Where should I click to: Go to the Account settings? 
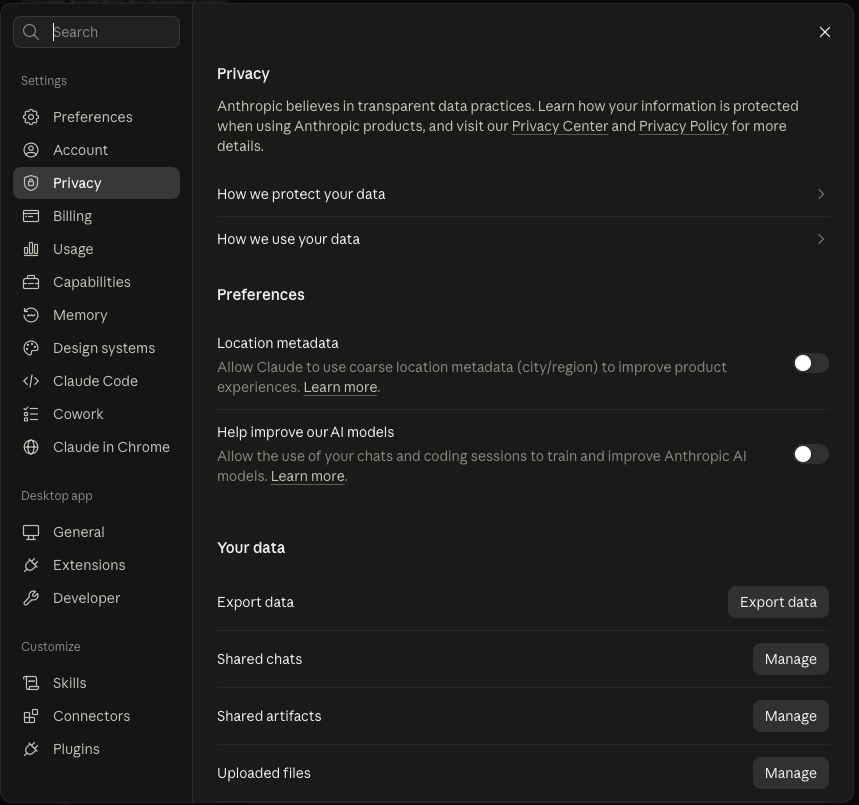[x=96, y=150]
